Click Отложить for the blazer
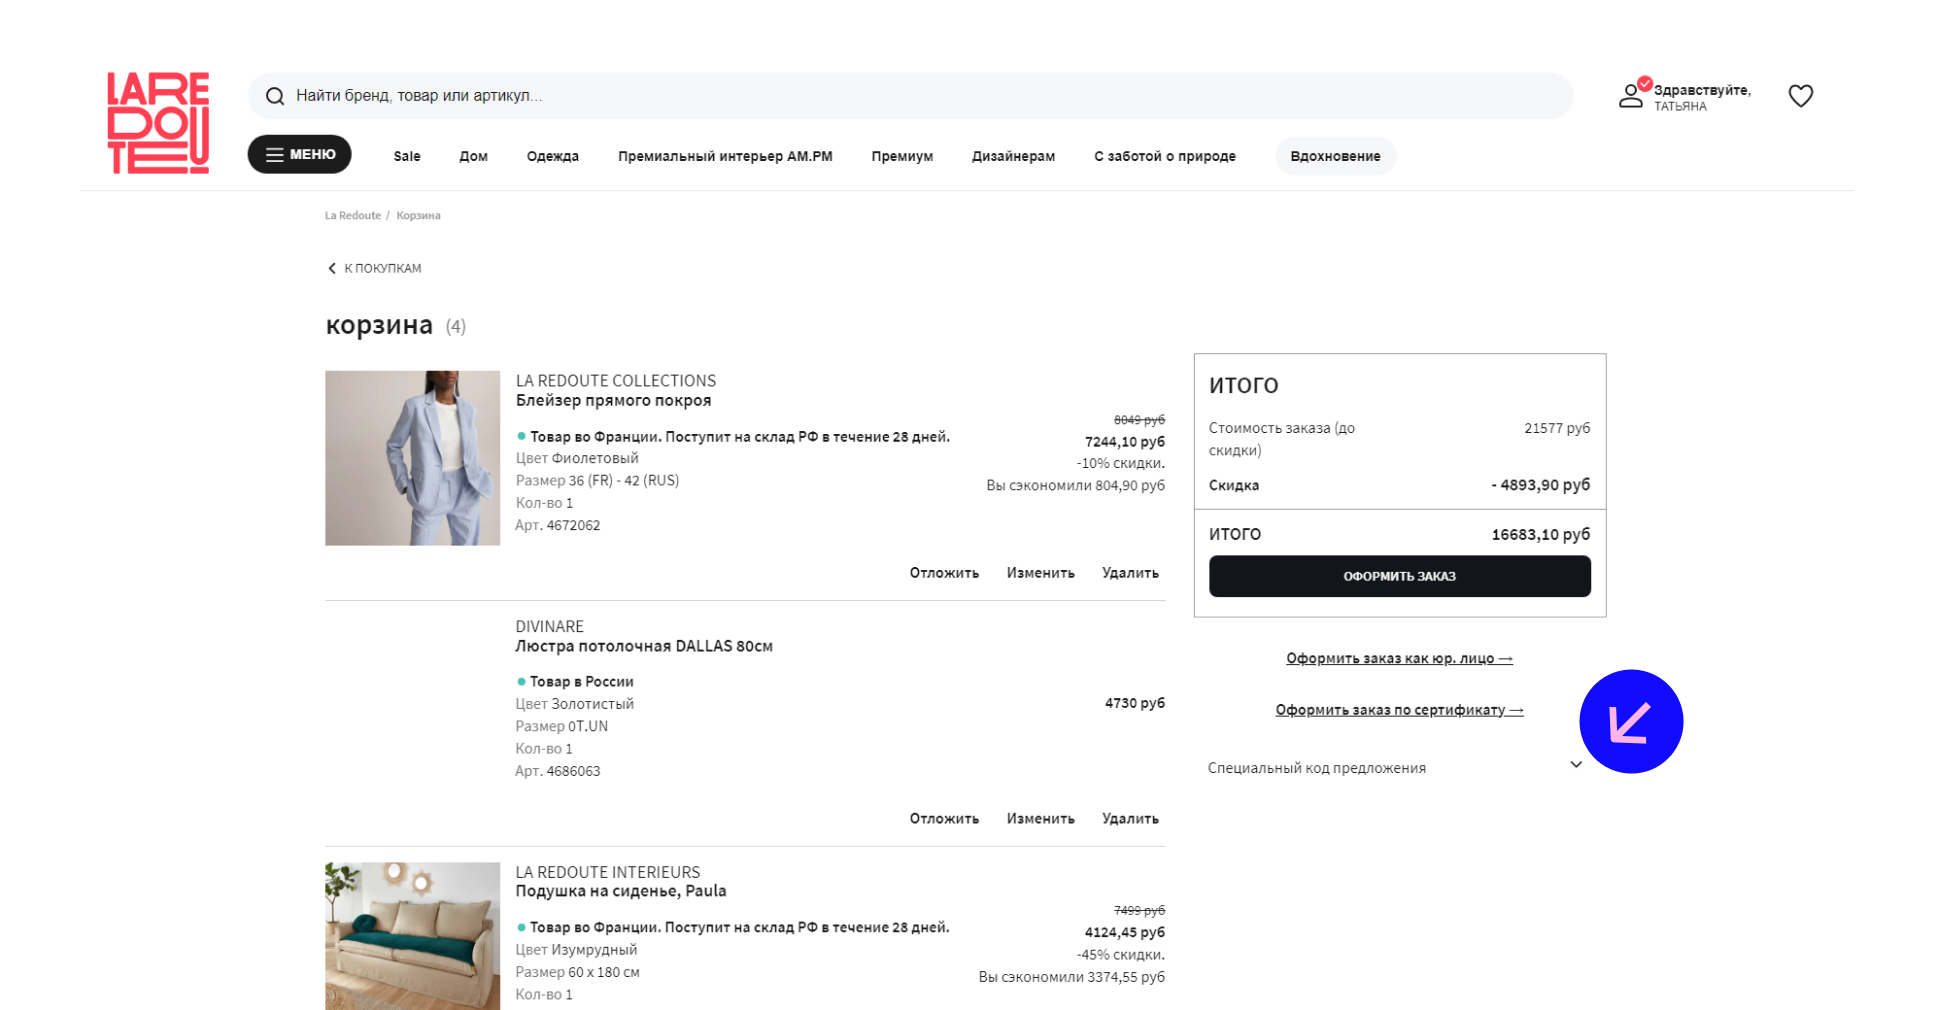Viewport: 1934px width, 1010px height. (x=944, y=573)
